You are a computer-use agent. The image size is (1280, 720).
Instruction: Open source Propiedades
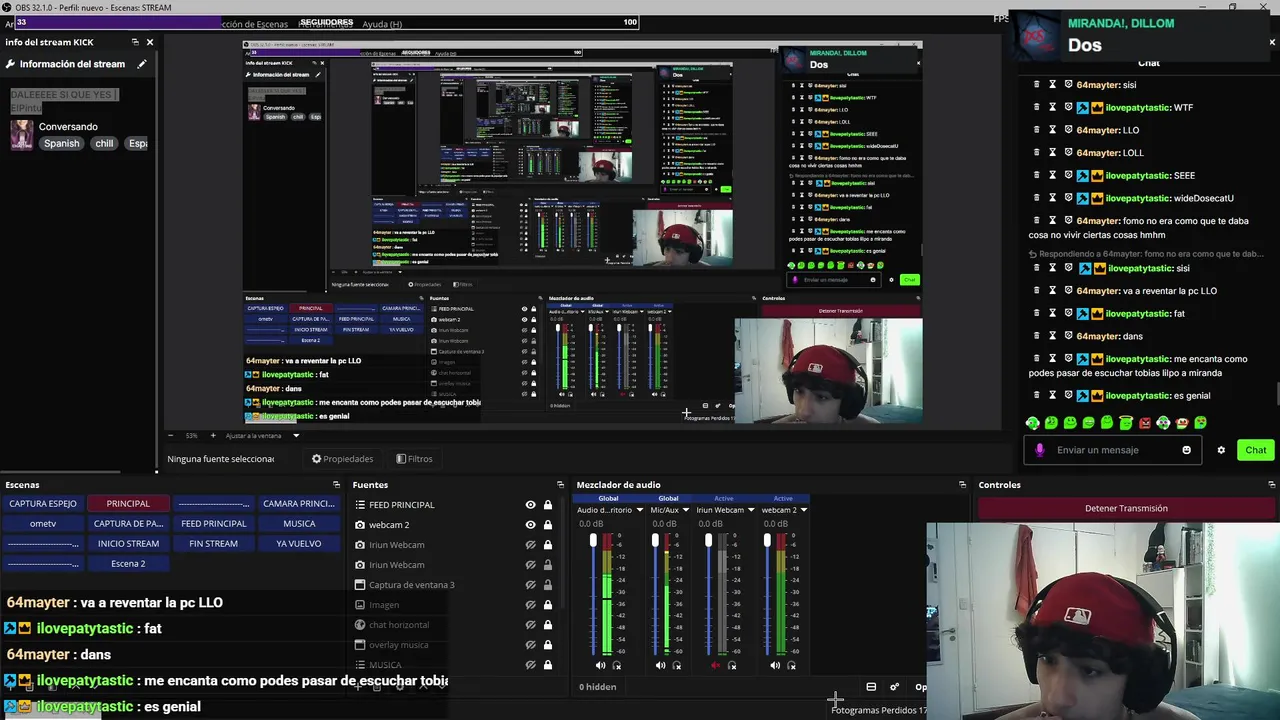click(342, 459)
